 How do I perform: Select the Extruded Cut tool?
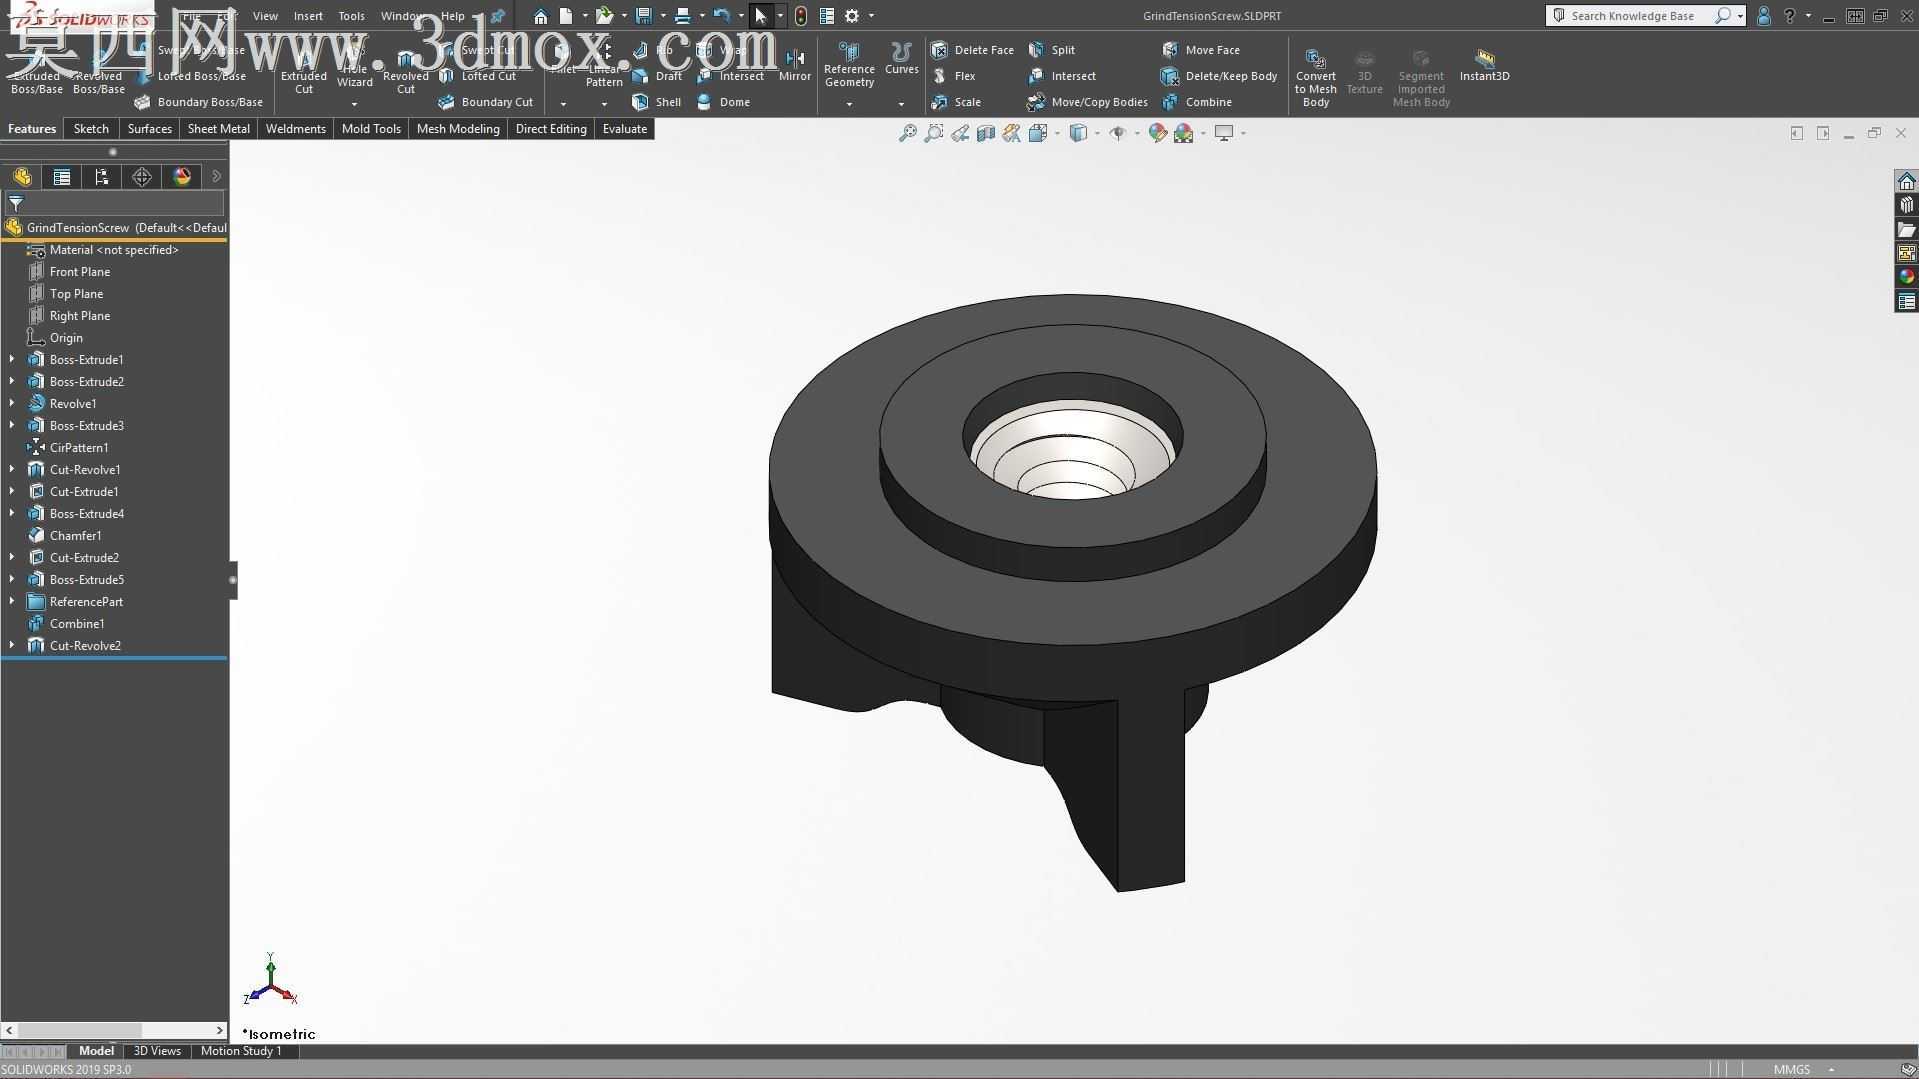coord(303,72)
